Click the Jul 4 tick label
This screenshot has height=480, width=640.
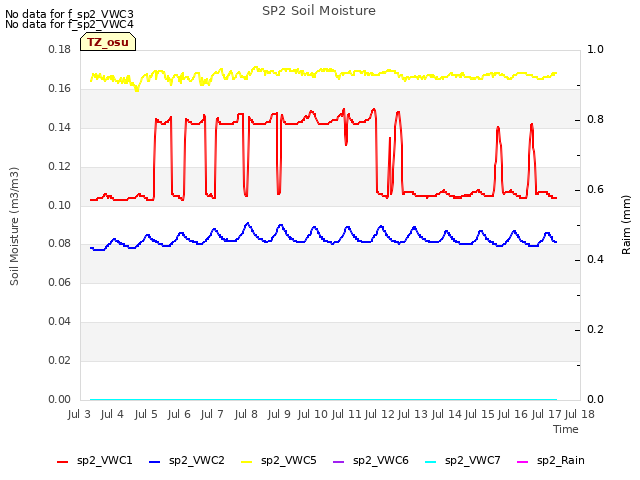[x=112, y=414]
